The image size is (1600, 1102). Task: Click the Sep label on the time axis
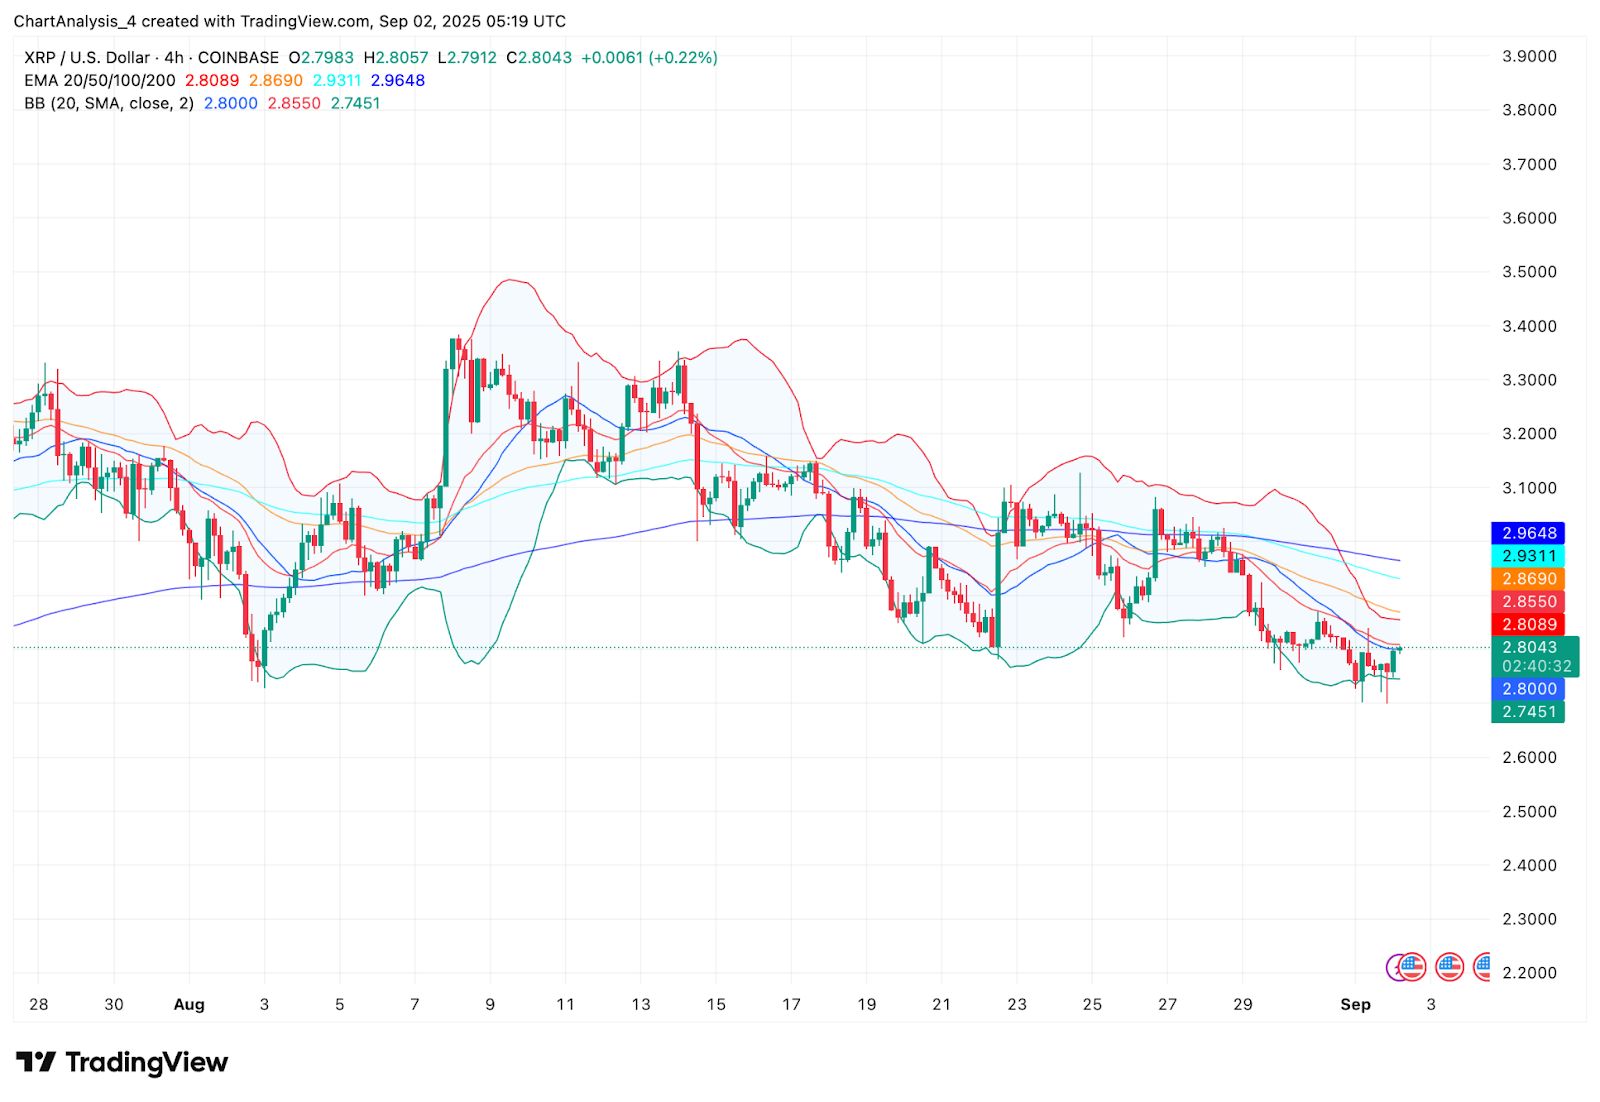(1355, 1004)
